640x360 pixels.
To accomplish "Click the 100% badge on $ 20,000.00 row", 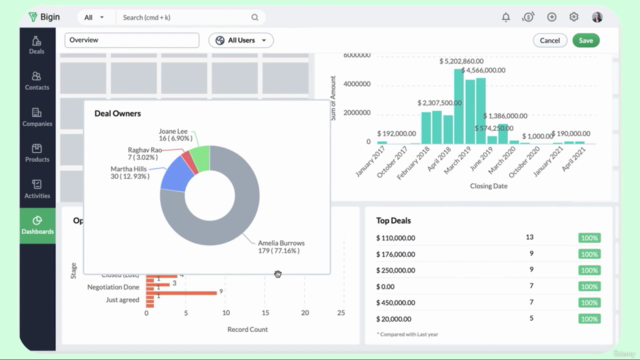I will 589,319.
